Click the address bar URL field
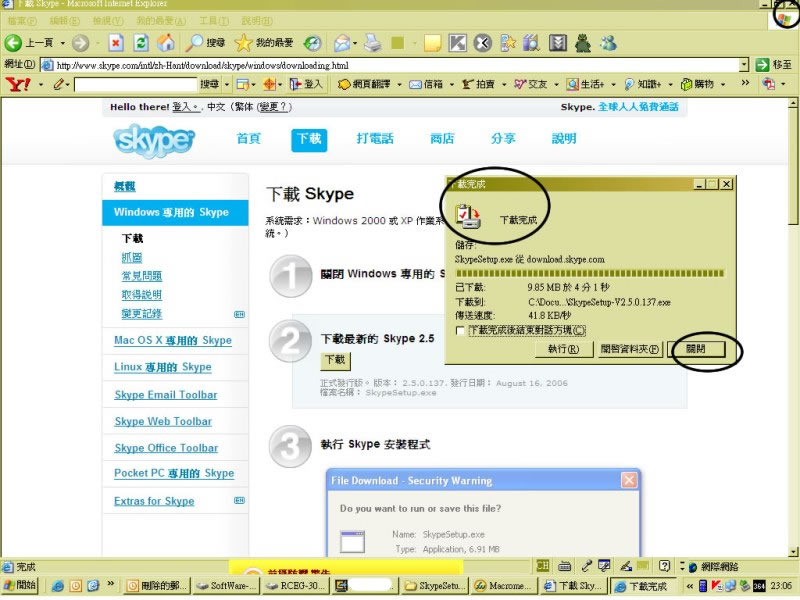Viewport: 800px width, 600px height. click(x=391, y=65)
